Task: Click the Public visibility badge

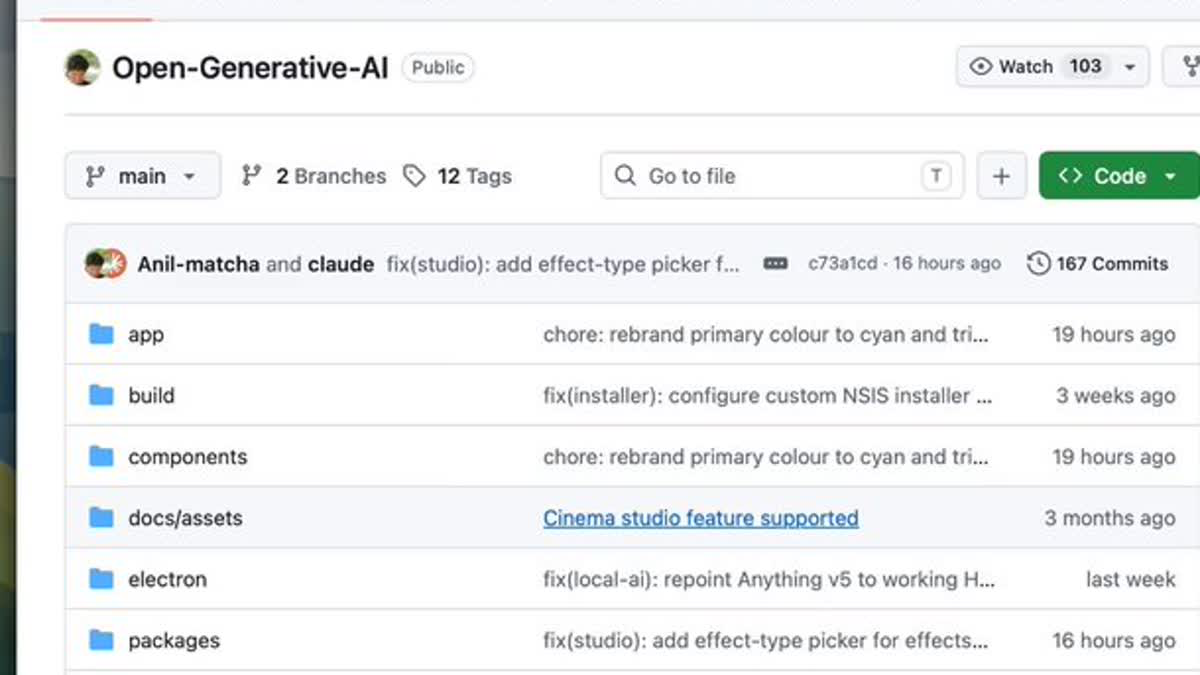Action: 438,67
